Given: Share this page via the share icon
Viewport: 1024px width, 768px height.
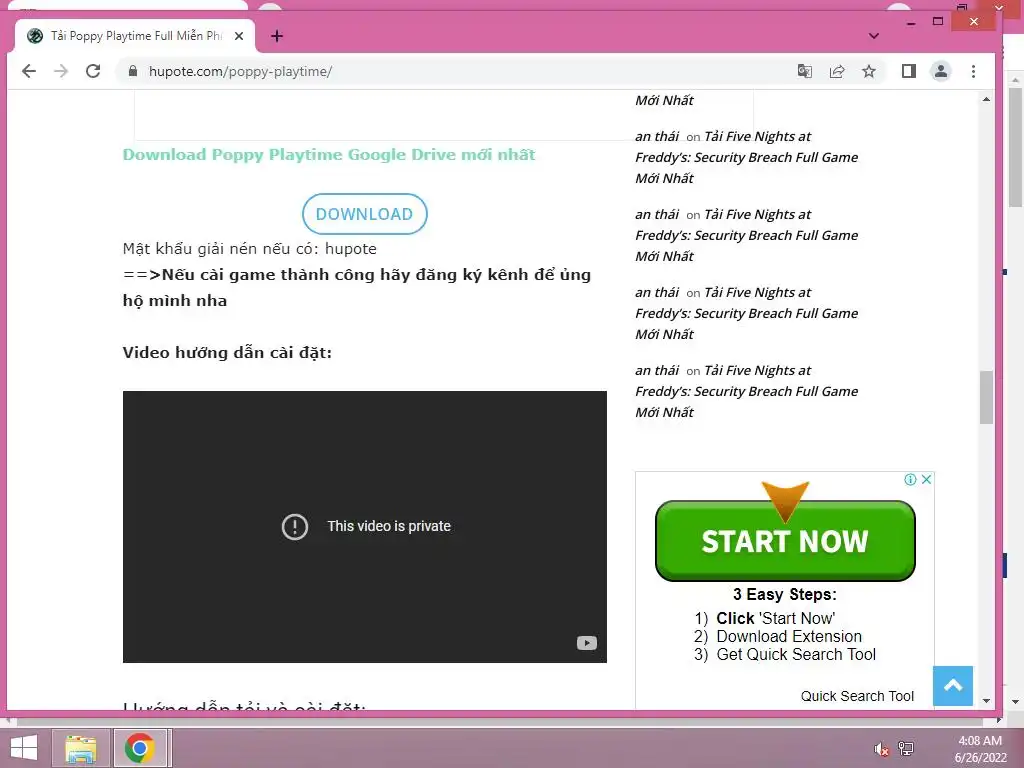Looking at the screenshot, I should 837,71.
